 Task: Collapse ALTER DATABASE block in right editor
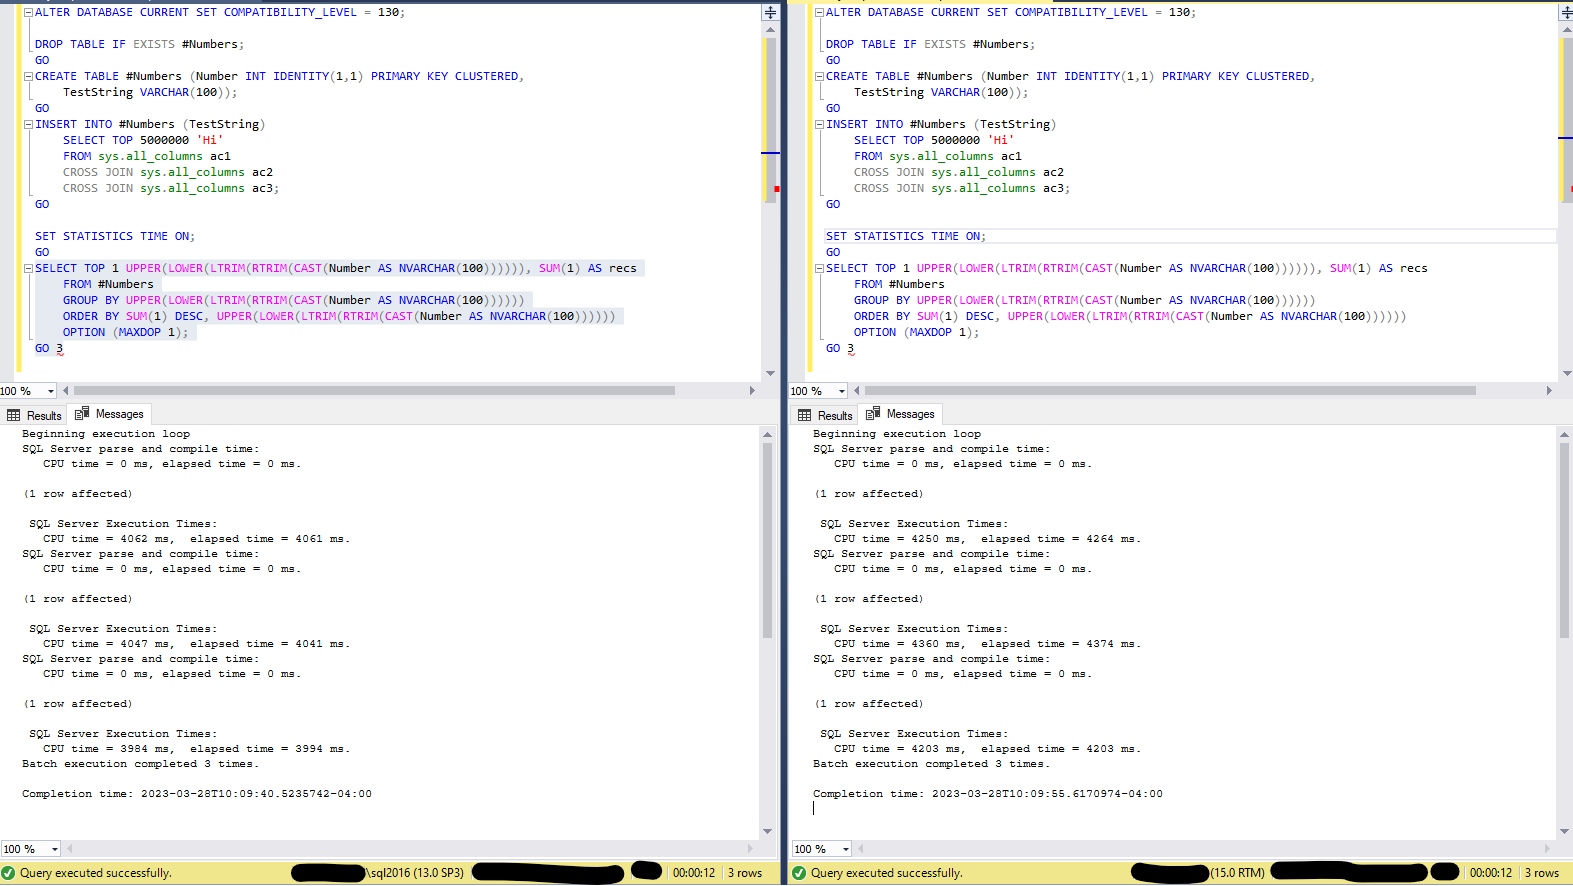pos(819,12)
